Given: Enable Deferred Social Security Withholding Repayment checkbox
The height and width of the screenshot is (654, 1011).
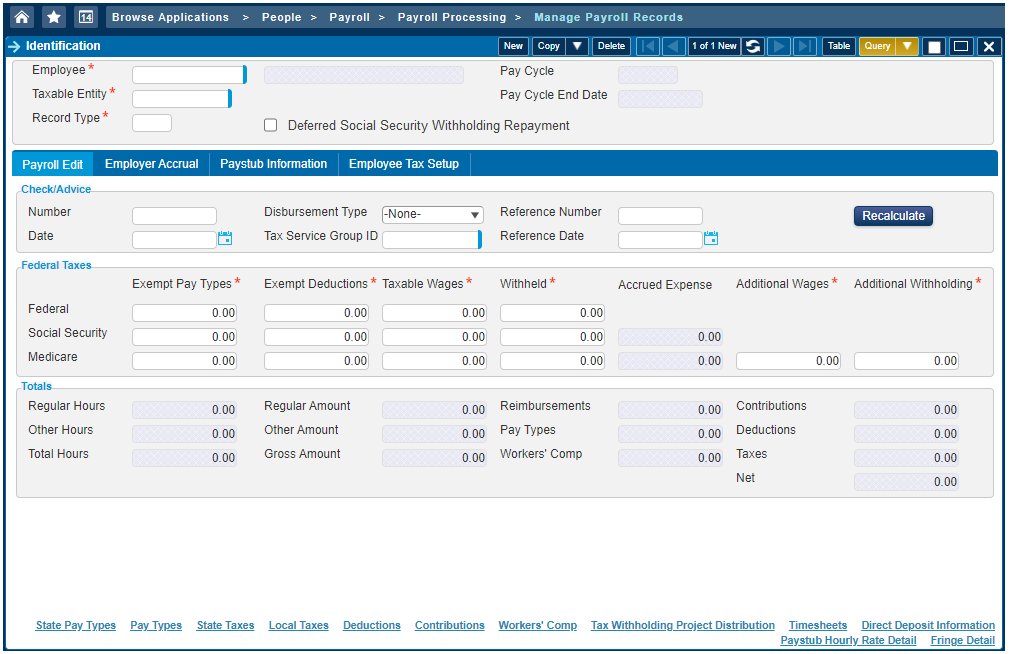Looking at the screenshot, I should point(270,126).
